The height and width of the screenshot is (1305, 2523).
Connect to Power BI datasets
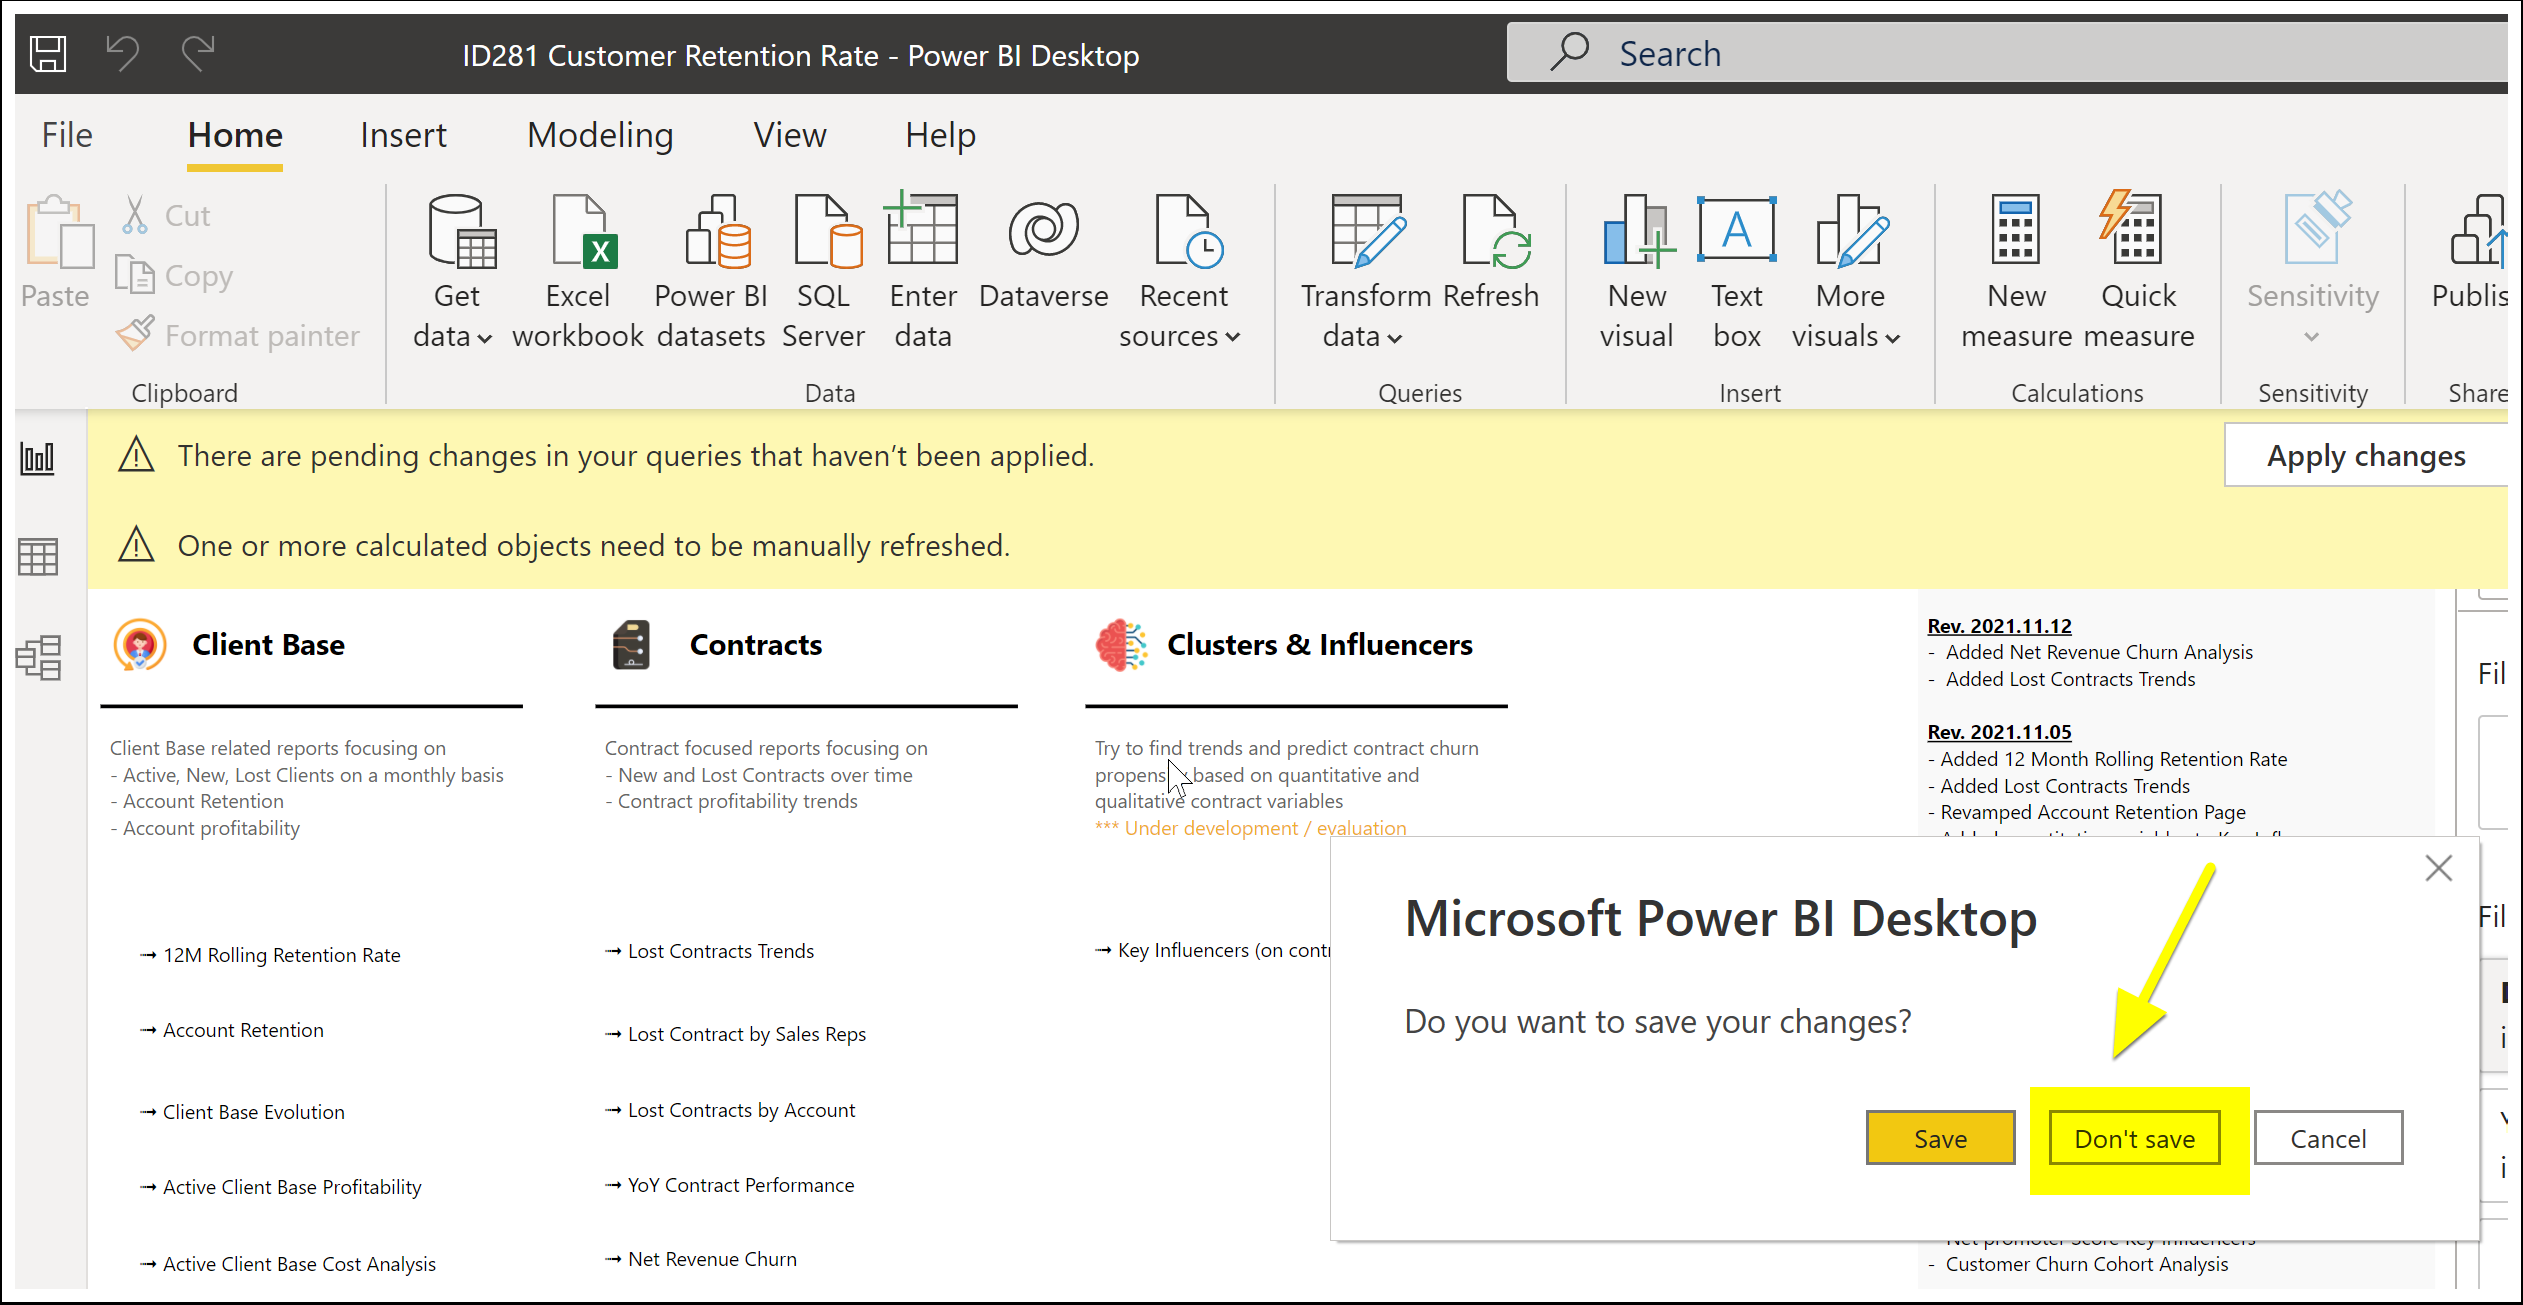(711, 272)
